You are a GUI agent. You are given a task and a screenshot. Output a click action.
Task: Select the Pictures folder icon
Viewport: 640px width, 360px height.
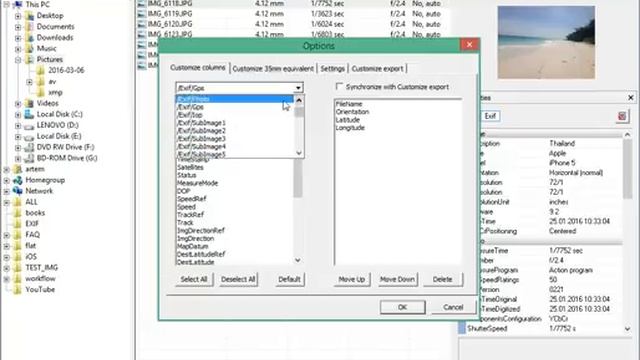click(29, 60)
